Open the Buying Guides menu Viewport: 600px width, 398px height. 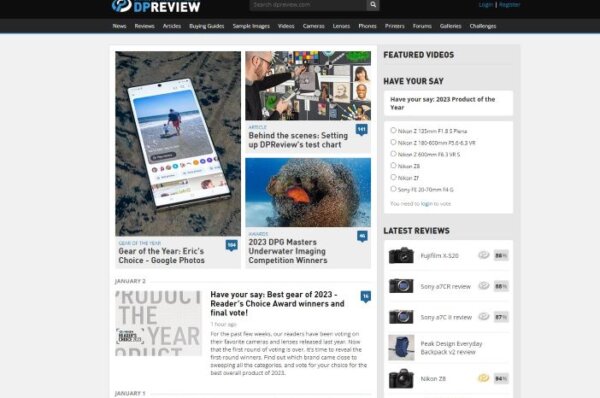(x=207, y=26)
